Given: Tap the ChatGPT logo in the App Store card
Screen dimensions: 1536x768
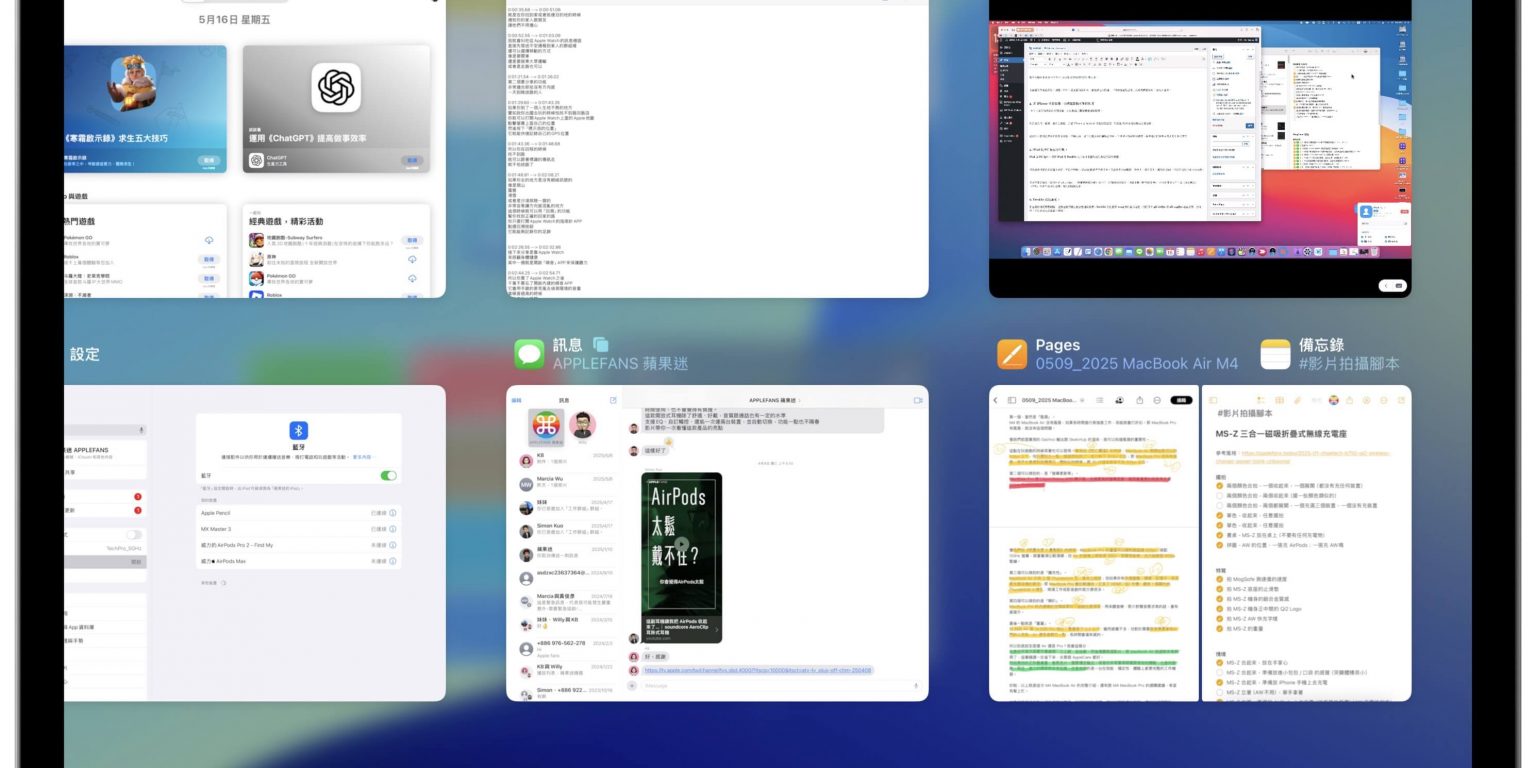Looking at the screenshot, I should (336, 88).
